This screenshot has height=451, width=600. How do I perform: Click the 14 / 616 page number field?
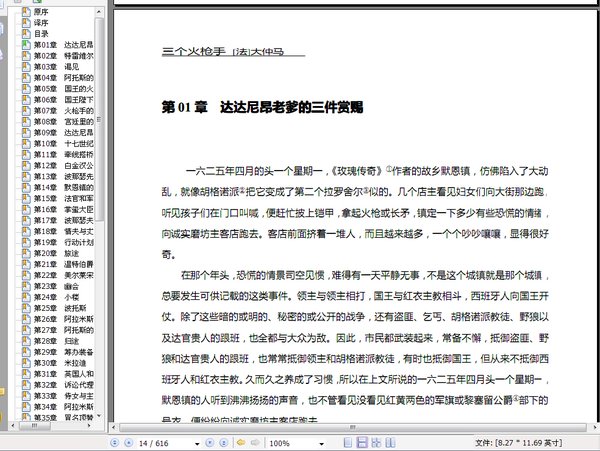165,443
